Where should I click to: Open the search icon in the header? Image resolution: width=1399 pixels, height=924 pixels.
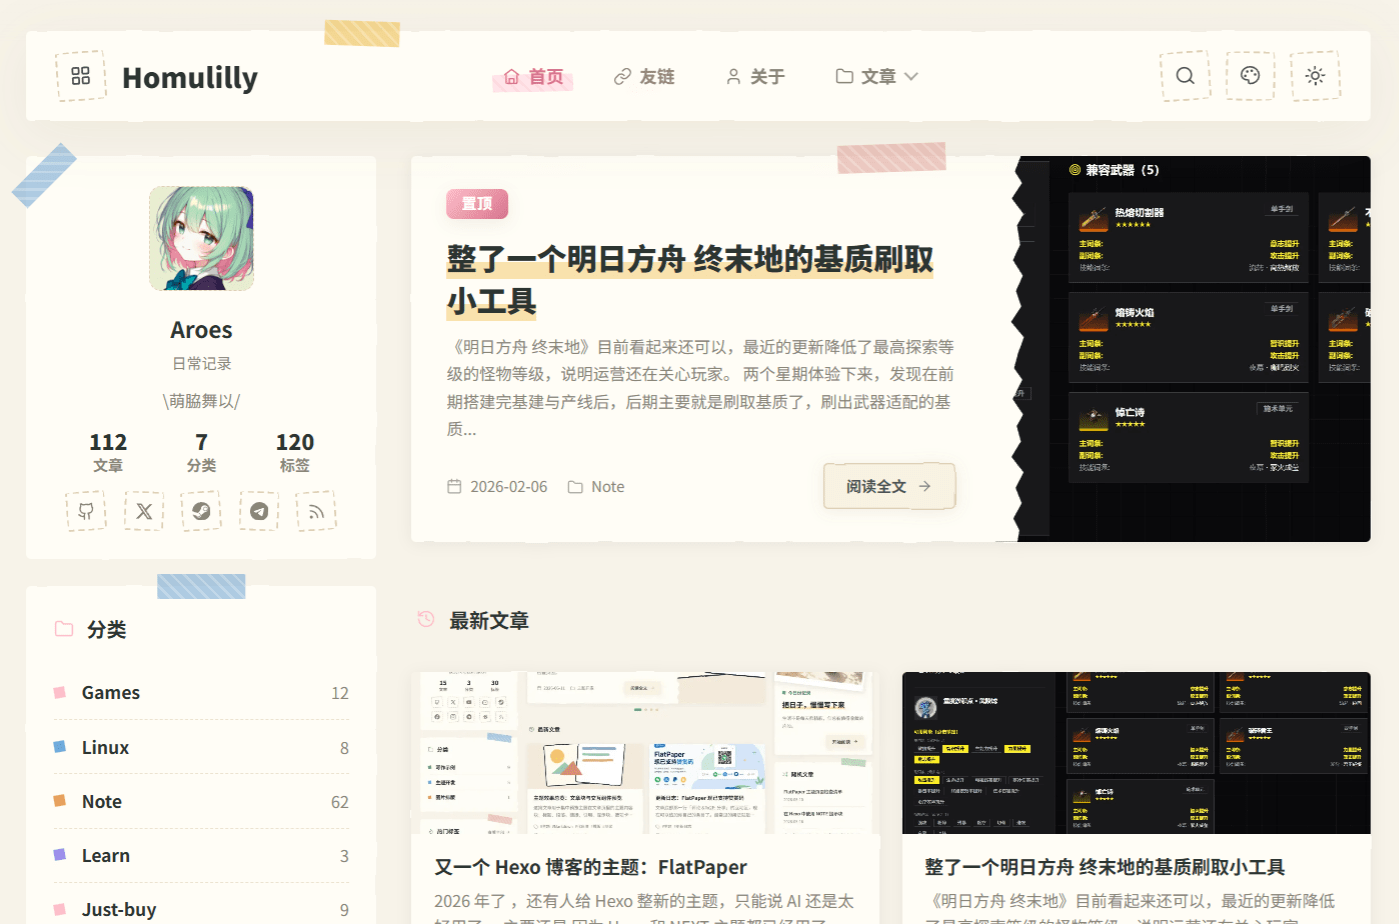(x=1185, y=76)
